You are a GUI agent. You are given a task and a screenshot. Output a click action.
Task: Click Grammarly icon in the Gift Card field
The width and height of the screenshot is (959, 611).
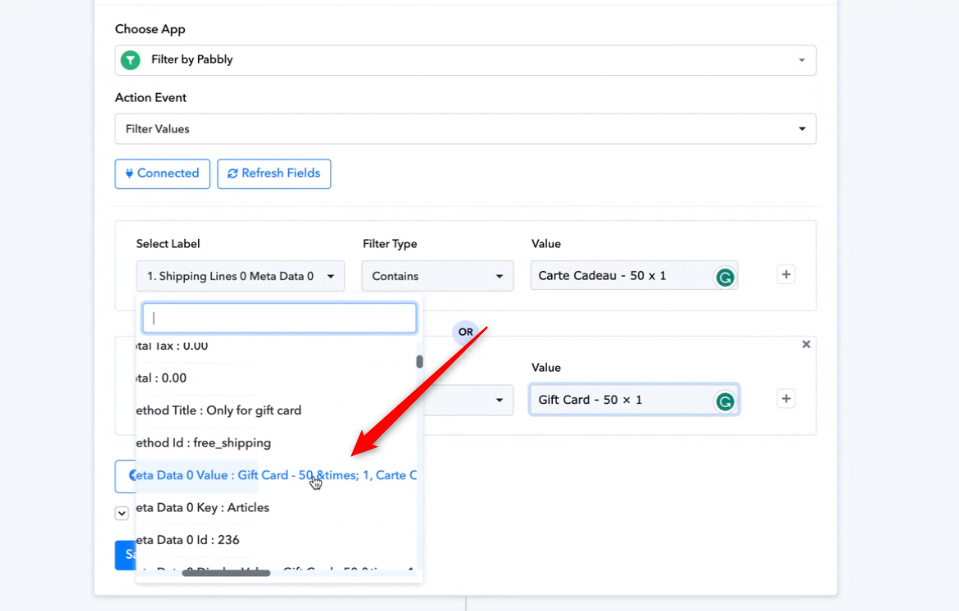tap(725, 402)
